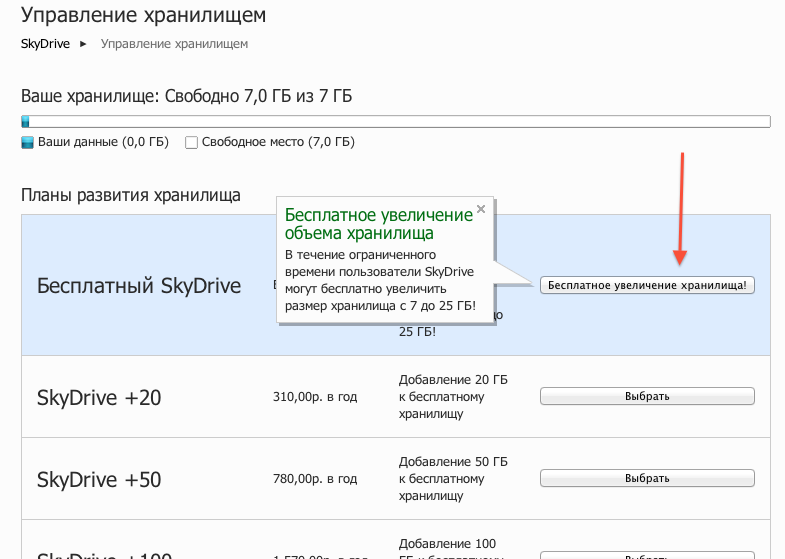Click the '780,00р. в год' price

tap(315, 479)
